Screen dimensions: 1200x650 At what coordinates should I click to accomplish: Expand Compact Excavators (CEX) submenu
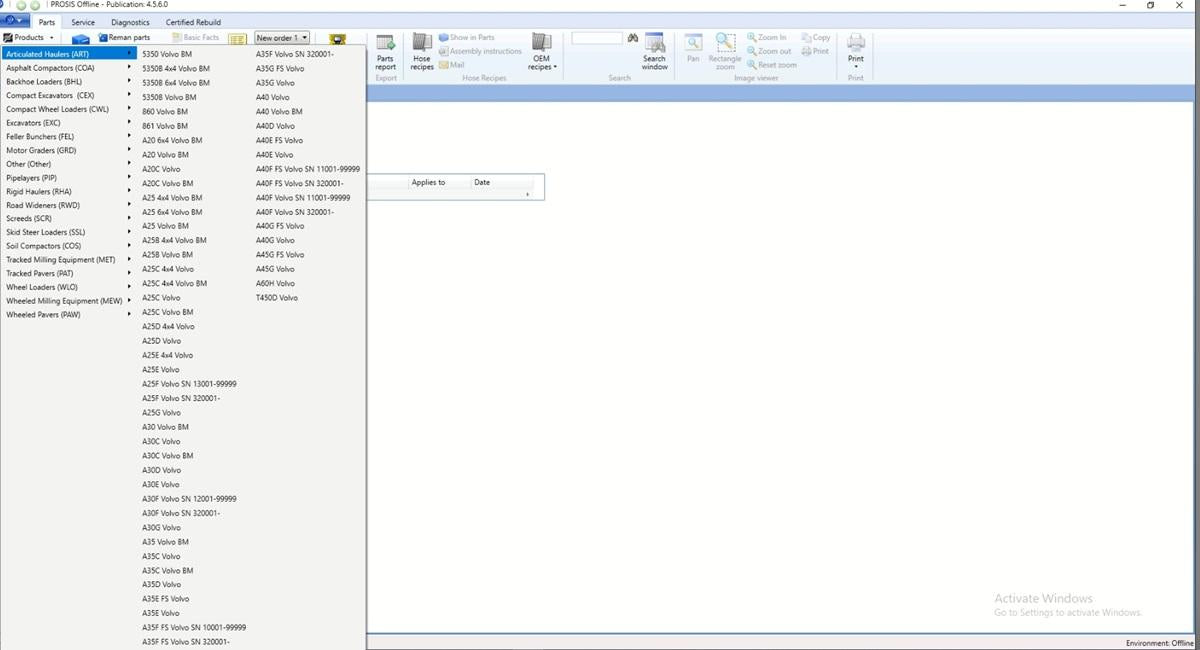click(68, 96)
